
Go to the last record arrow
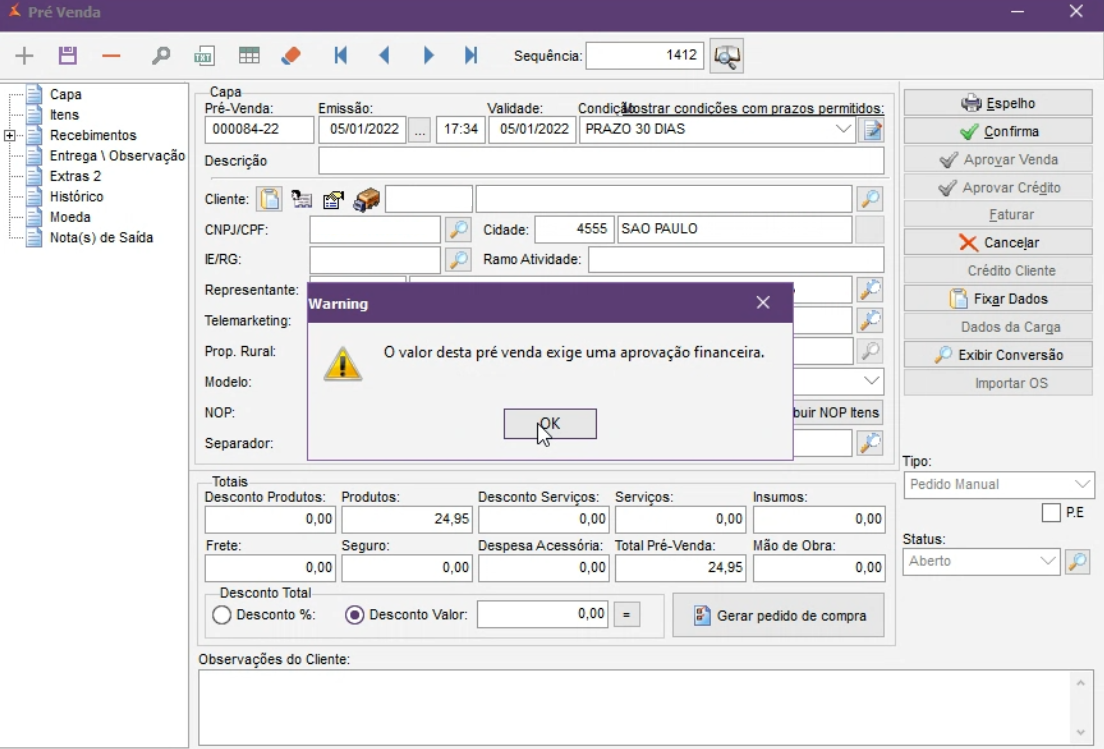pyautogui.click(x=471, y=56)
